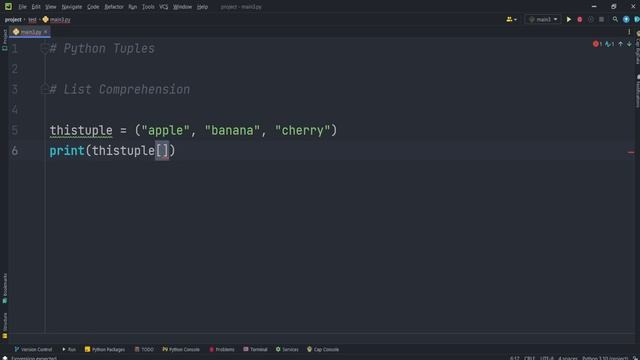
Task: Click the status bar tool windows toggle icon
Action: pyautogui.click(x=4, y=358)
